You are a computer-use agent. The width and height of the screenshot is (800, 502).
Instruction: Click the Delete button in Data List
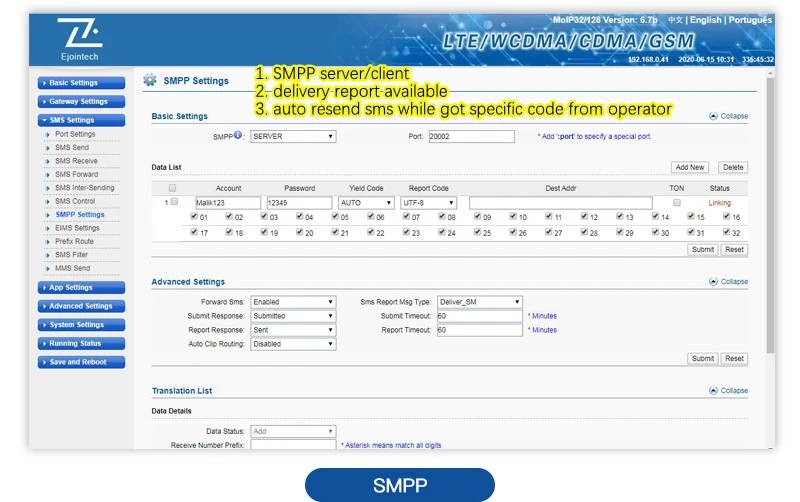pyautogui.click(x=733, y=167)
